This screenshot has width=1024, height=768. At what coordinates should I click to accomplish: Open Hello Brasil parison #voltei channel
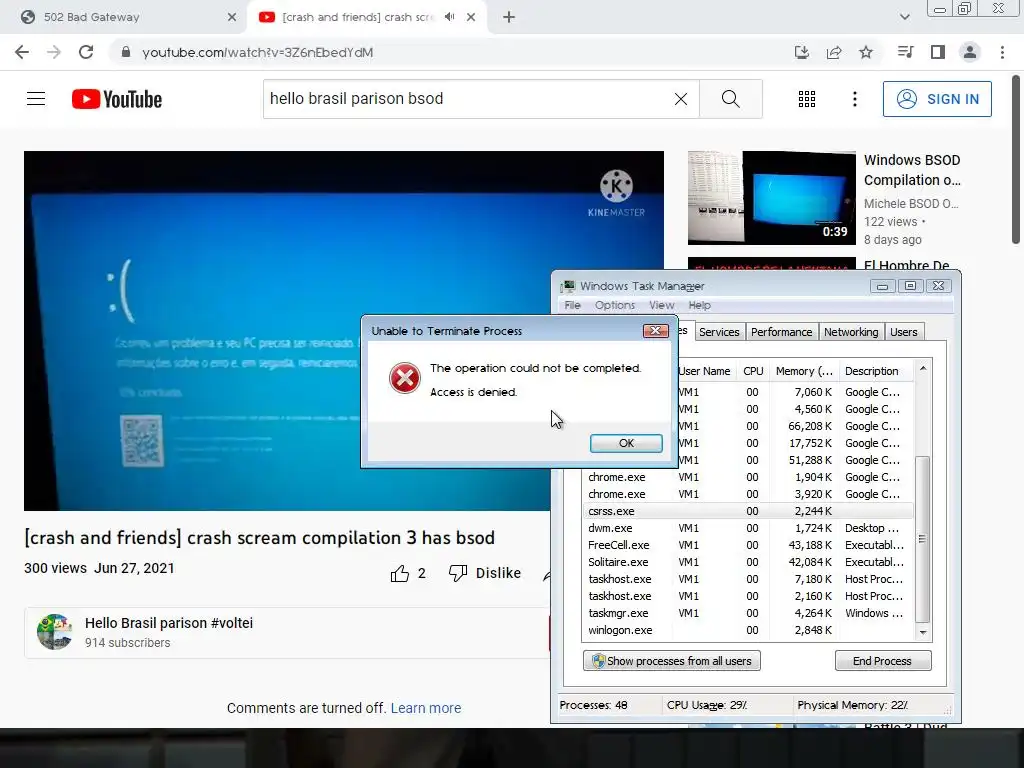168,623
